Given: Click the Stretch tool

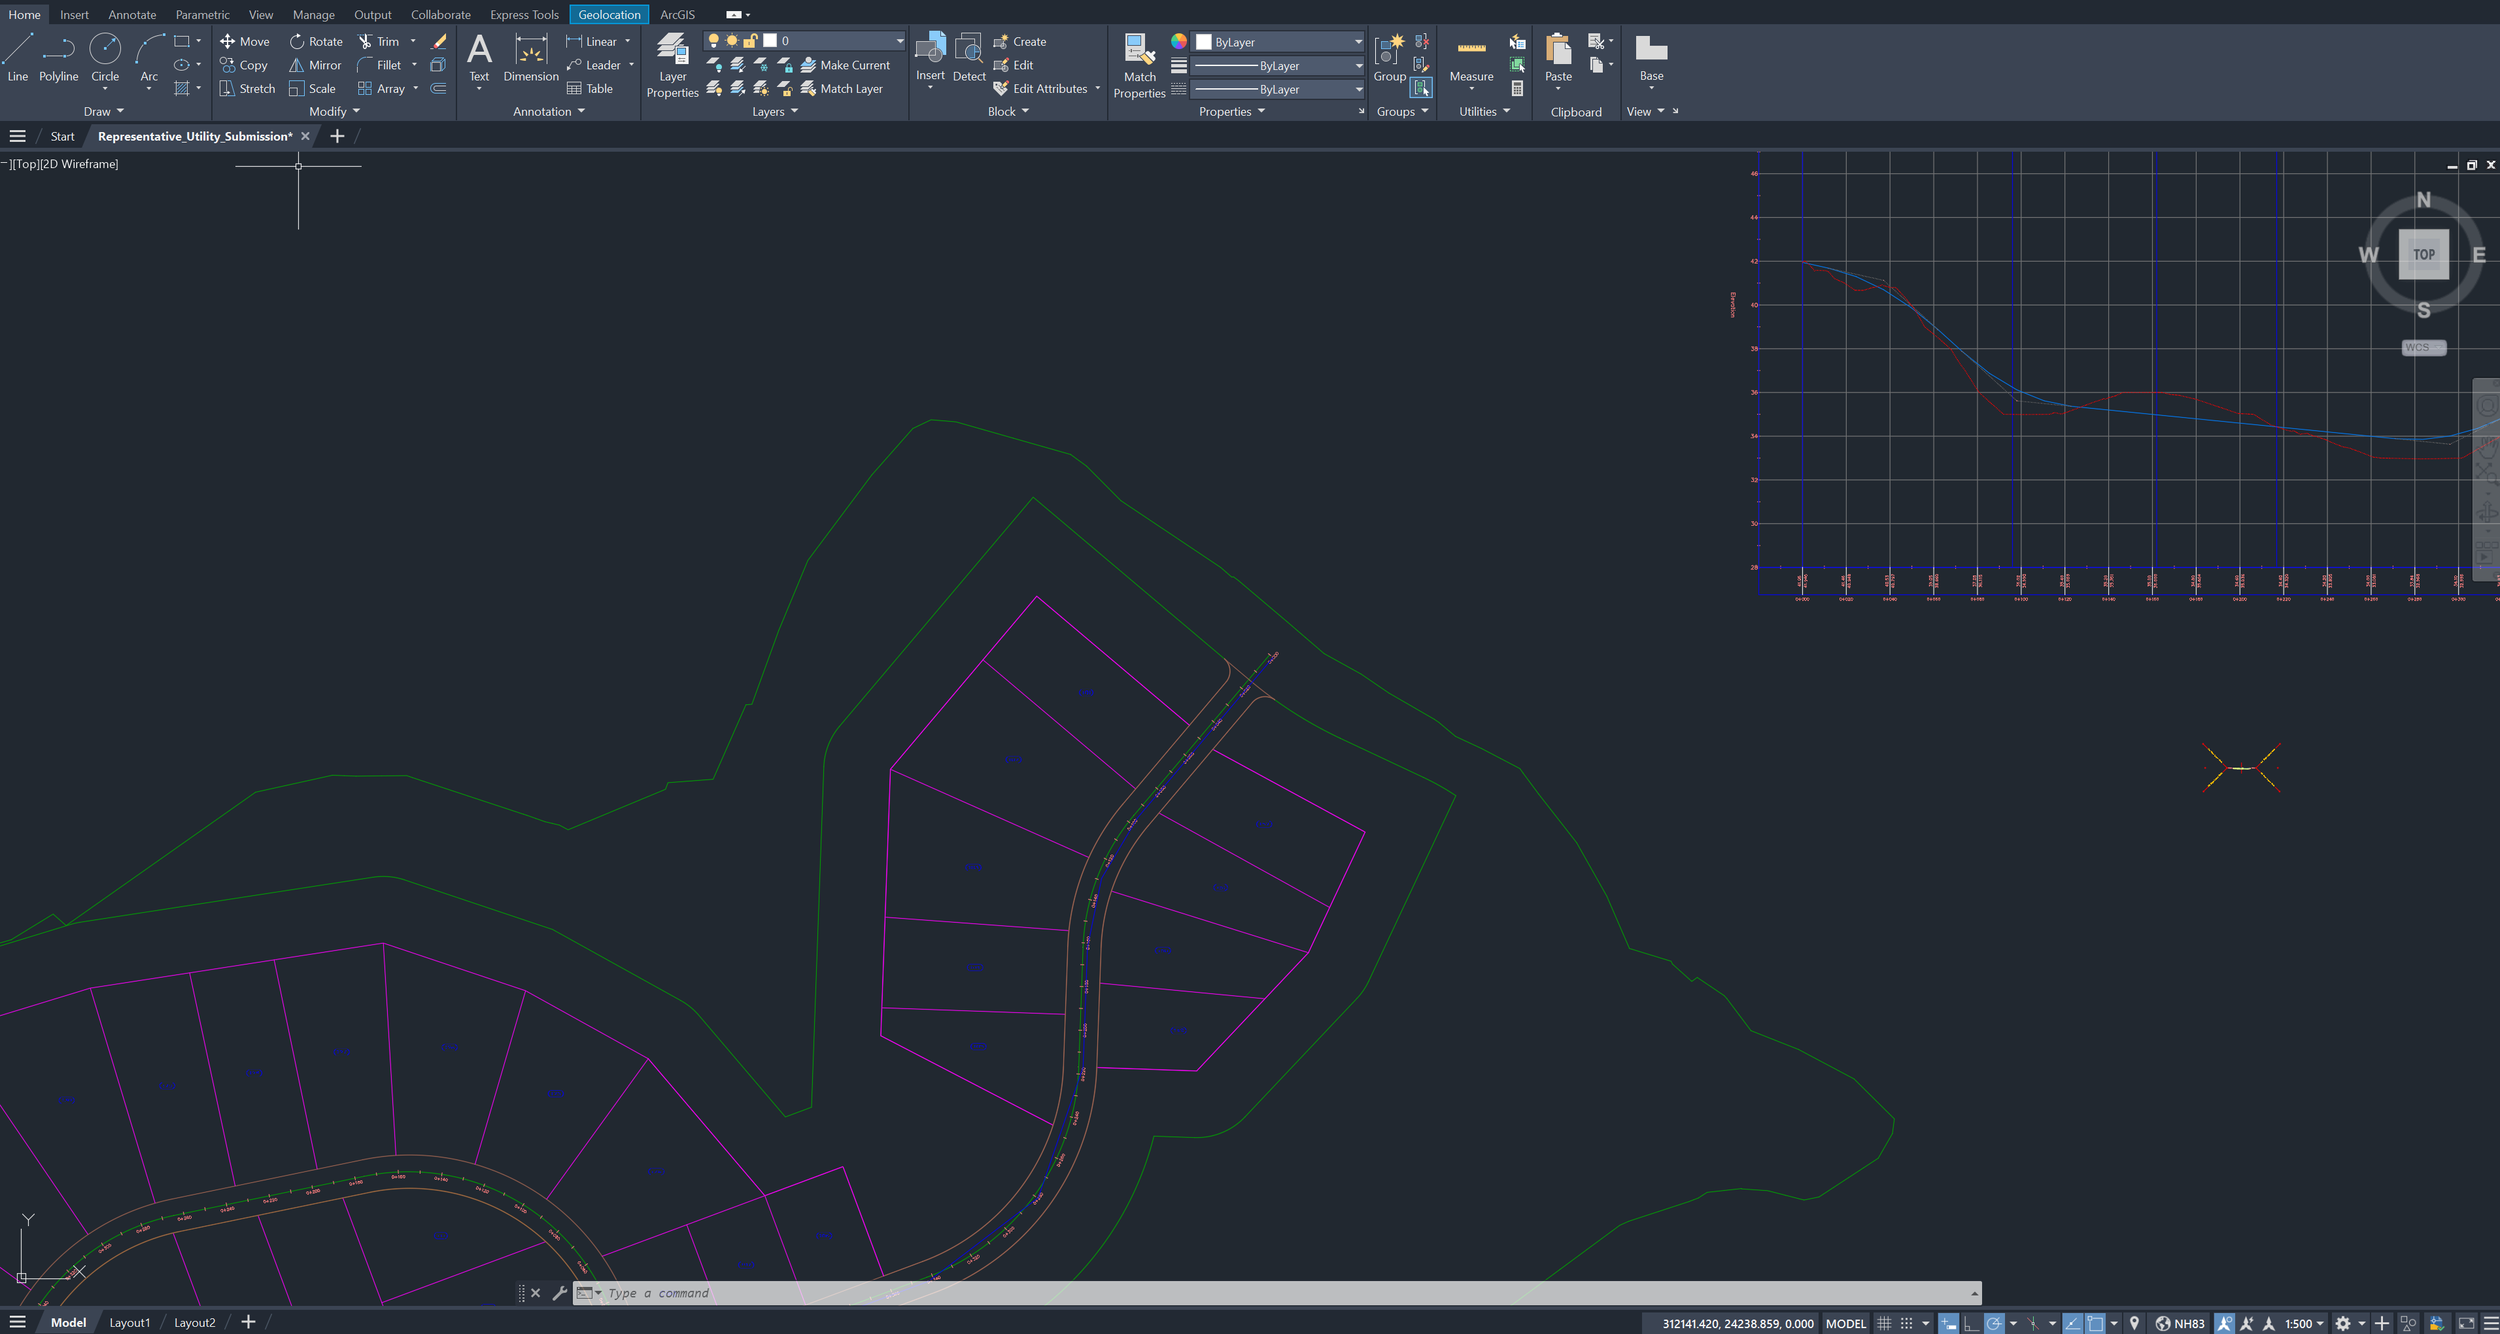Looking at the screenshot, I should tap(247, 88).
